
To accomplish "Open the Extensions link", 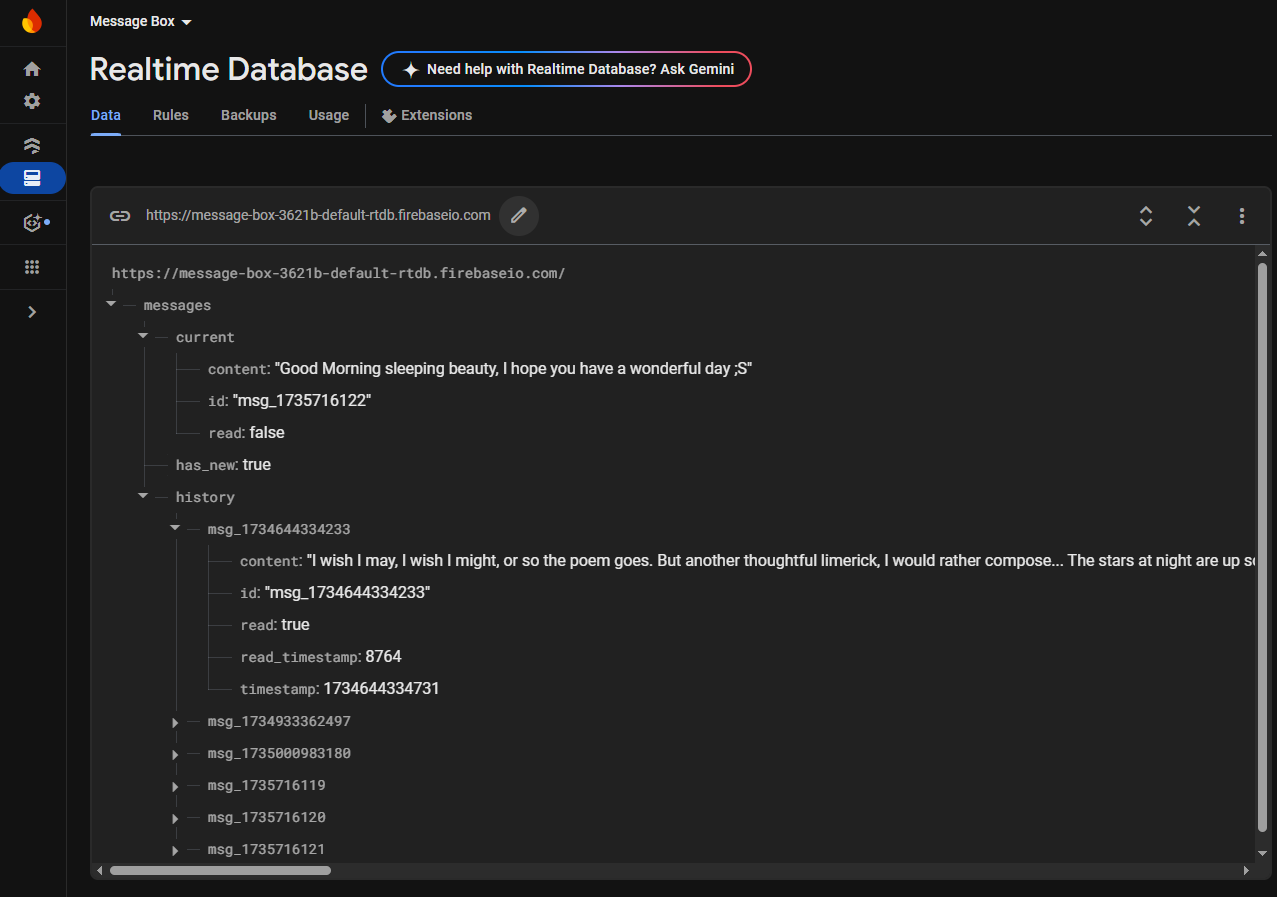I will pyautogui.click(x=427, y=115).
